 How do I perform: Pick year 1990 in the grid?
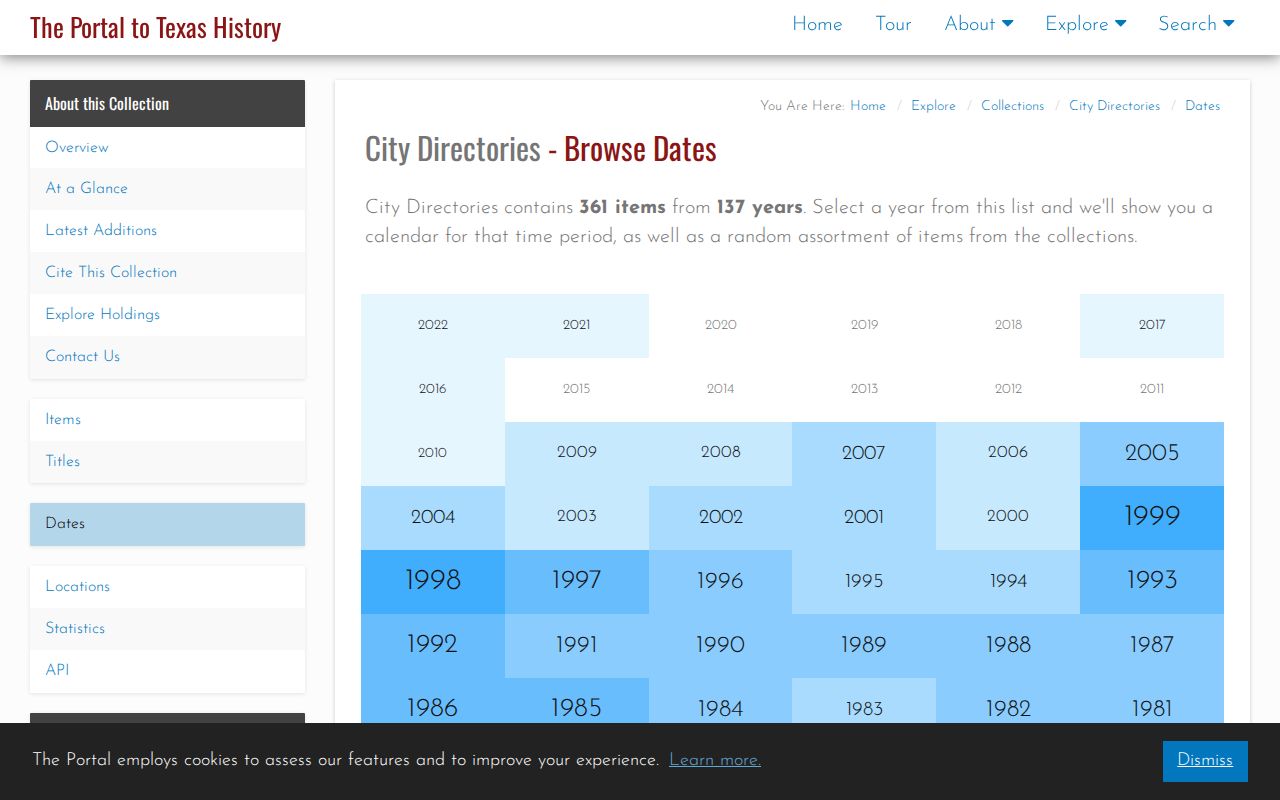(720, 645)
